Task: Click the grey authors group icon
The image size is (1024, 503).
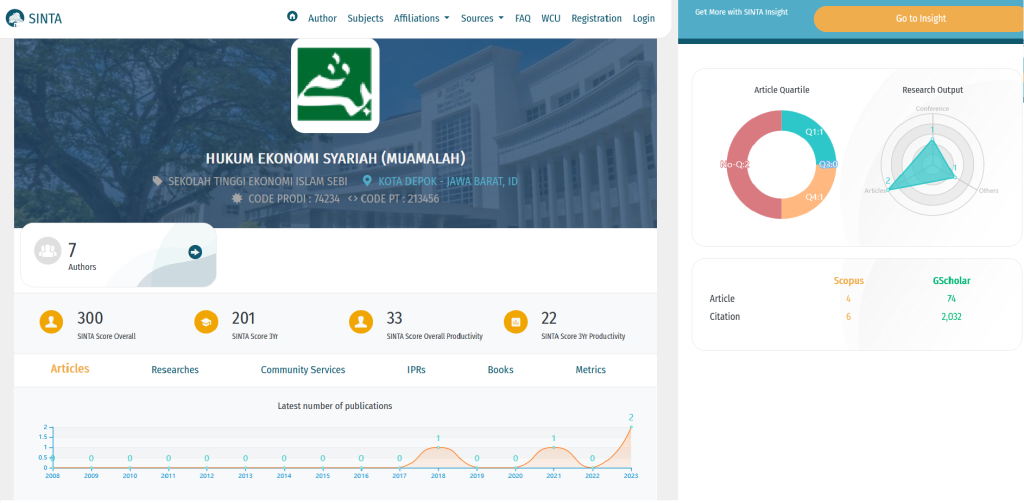Action: [x=48, y=252]
